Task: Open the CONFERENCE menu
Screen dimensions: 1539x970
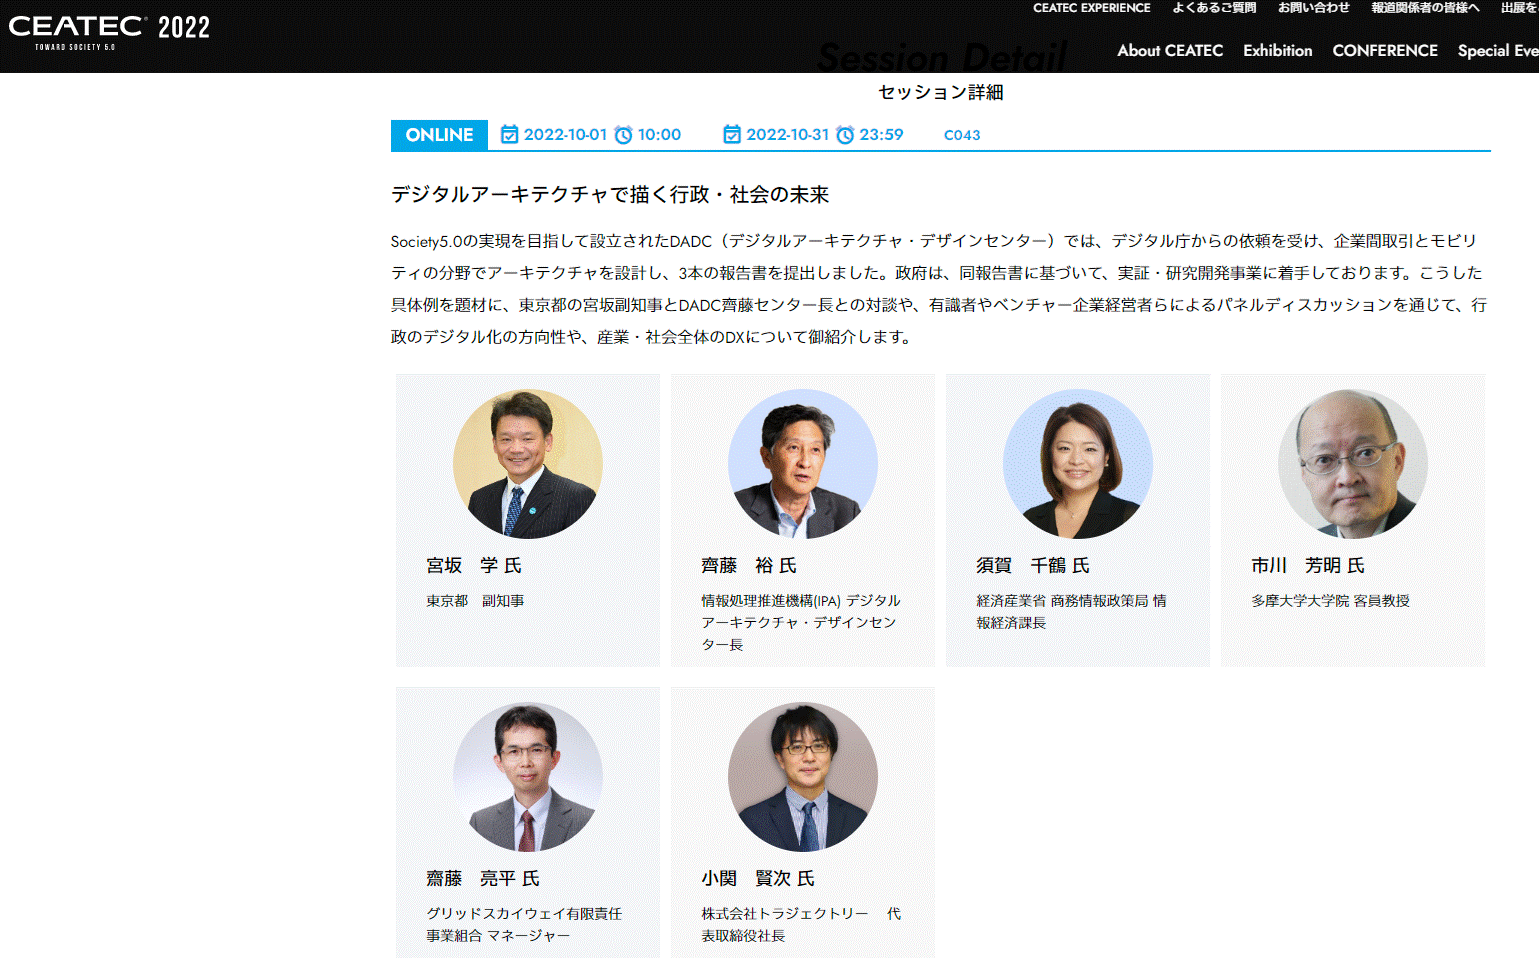Action: pos(1384,51)
